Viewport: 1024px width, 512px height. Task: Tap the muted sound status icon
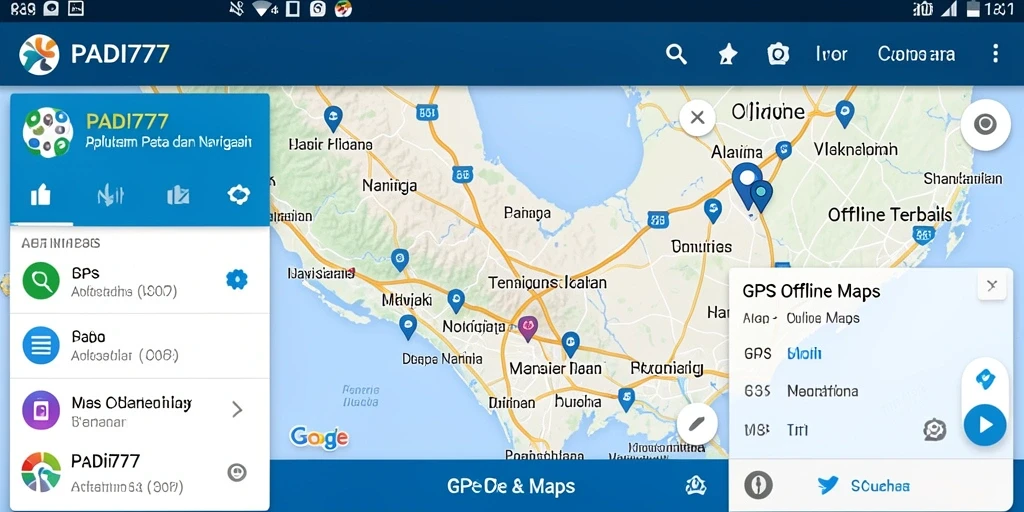tap(236, 8)
